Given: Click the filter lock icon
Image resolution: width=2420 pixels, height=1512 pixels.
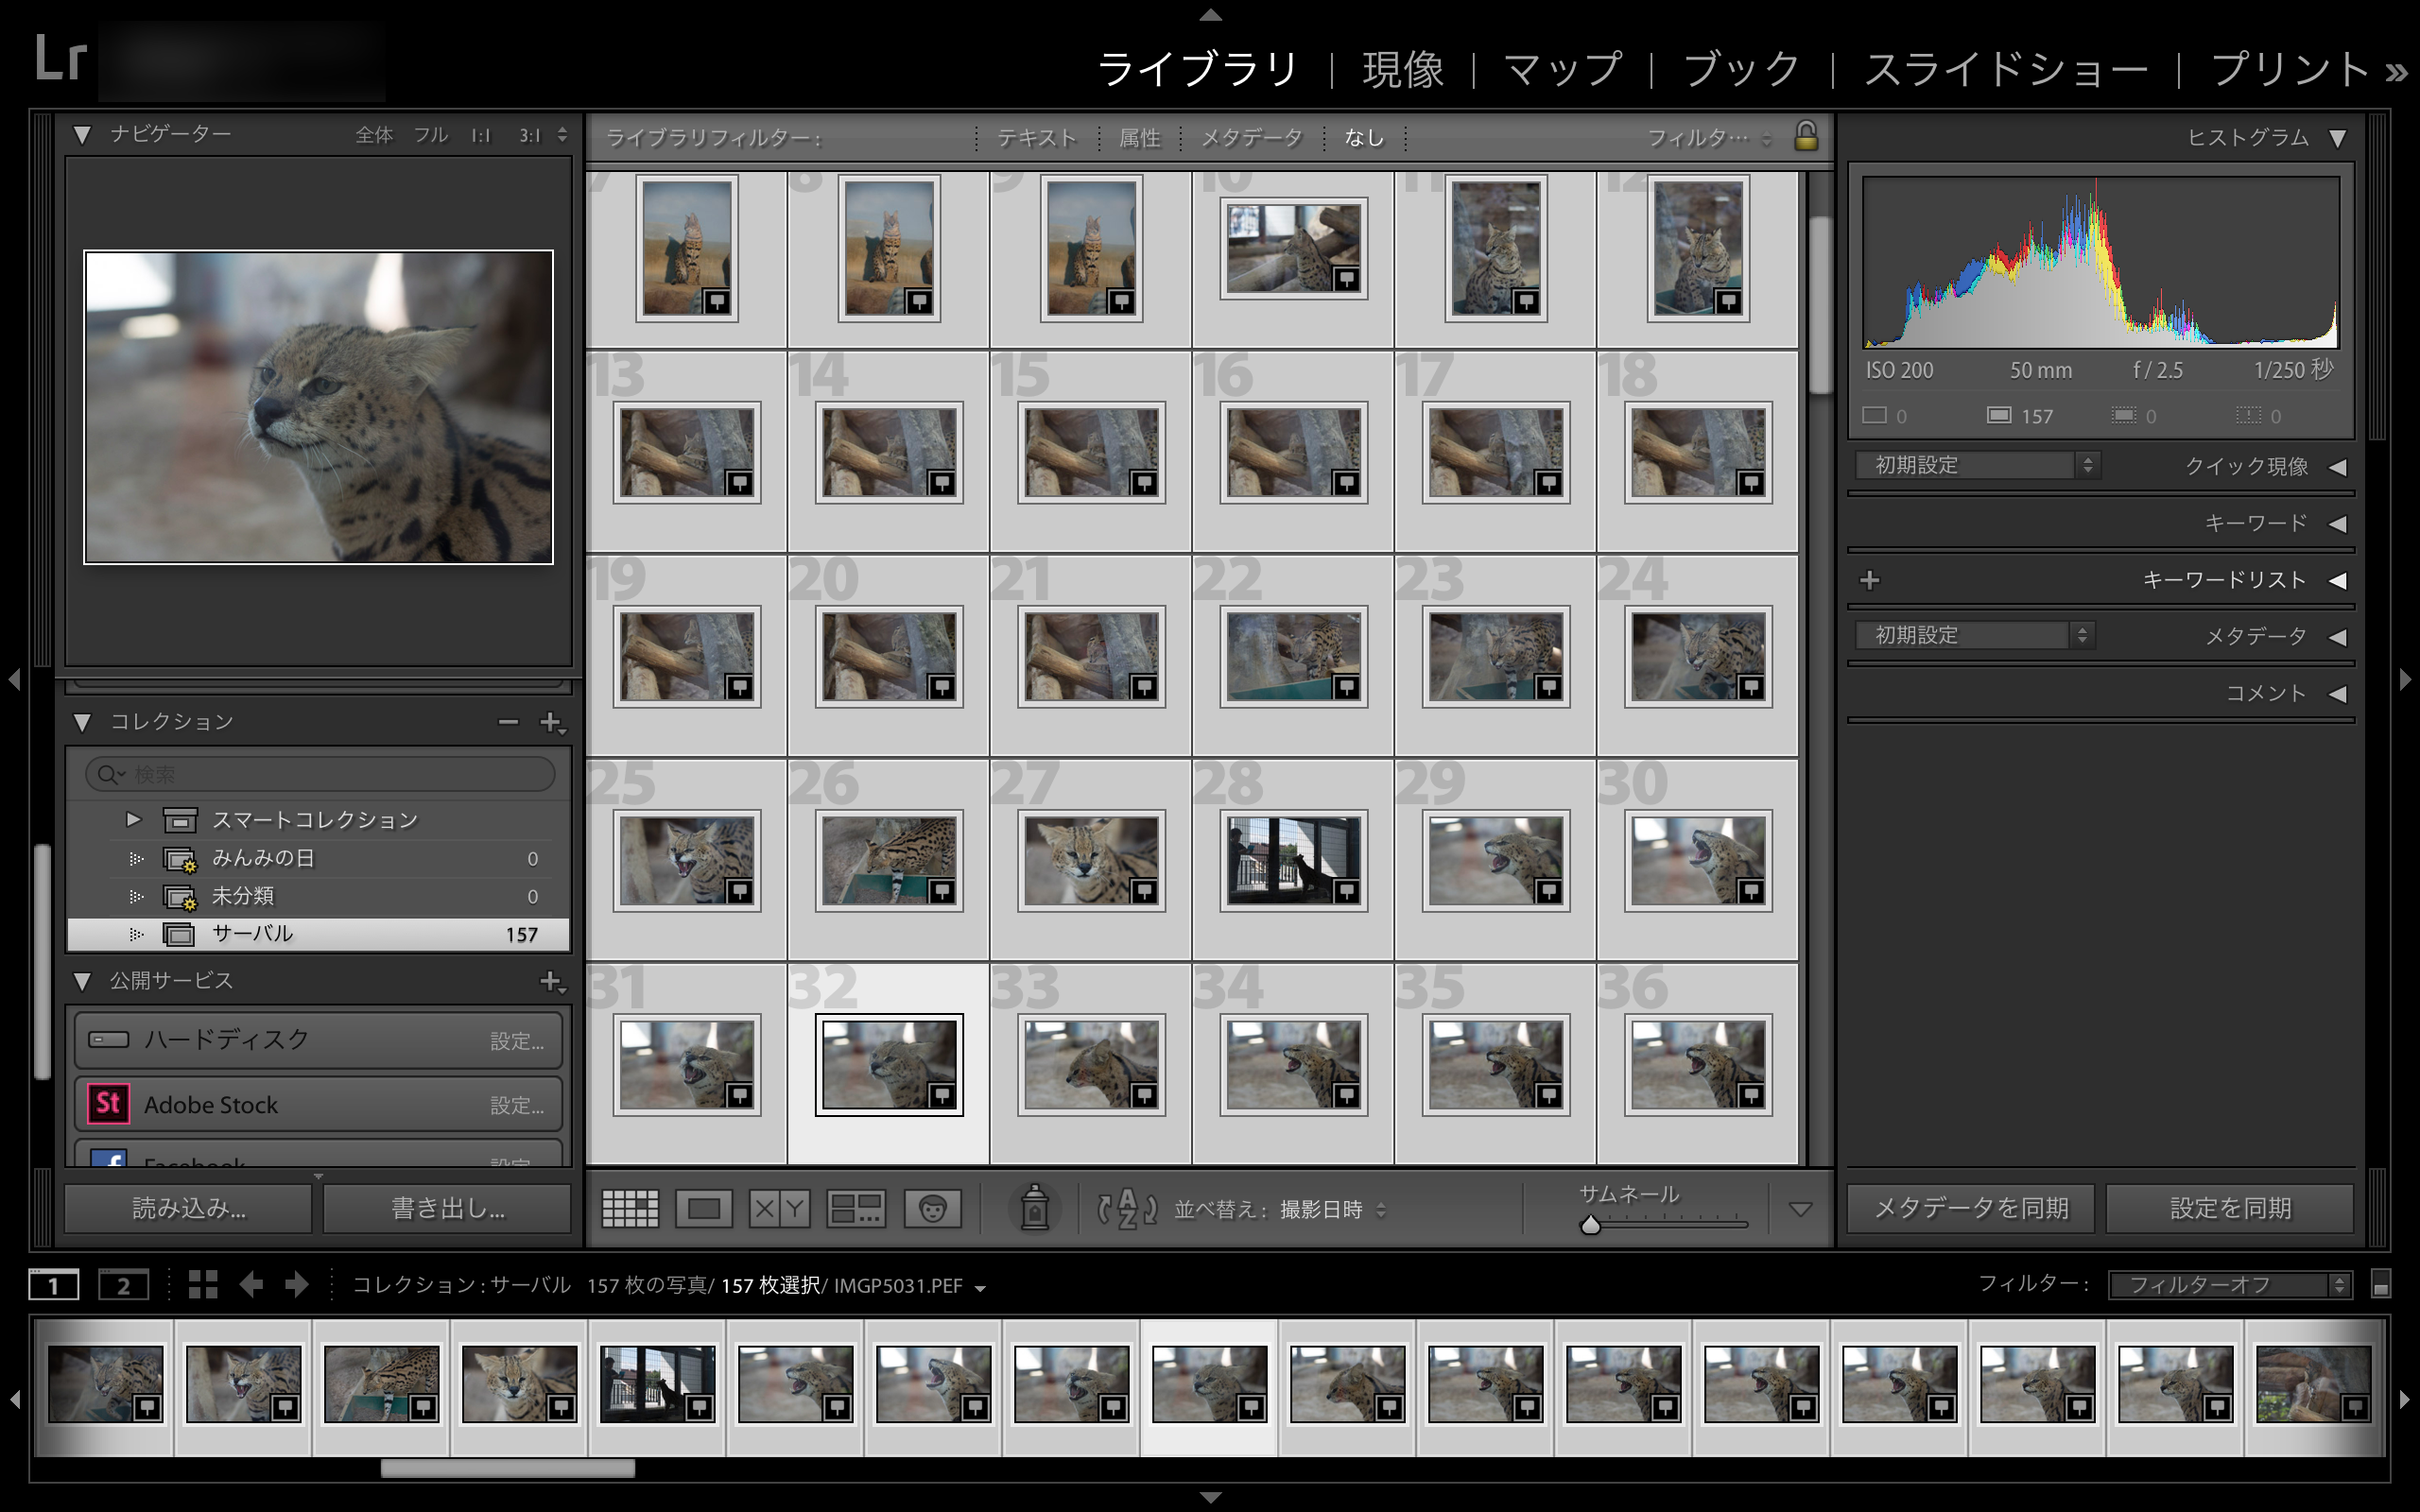Looking at the screenshot, I should pyautogui.click(x=1805, y=136).
